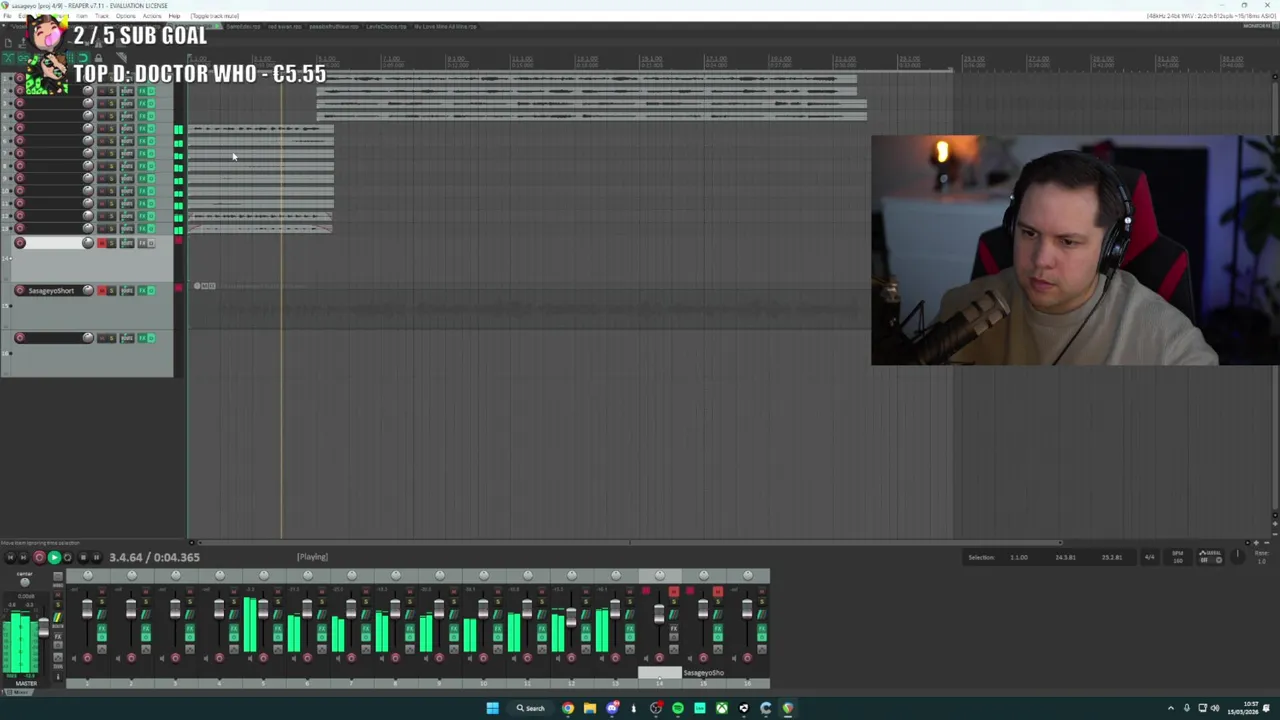Expand the system tray hidden icons chevron
This screenshot has width=1280, height=720.
[1171, 708]
